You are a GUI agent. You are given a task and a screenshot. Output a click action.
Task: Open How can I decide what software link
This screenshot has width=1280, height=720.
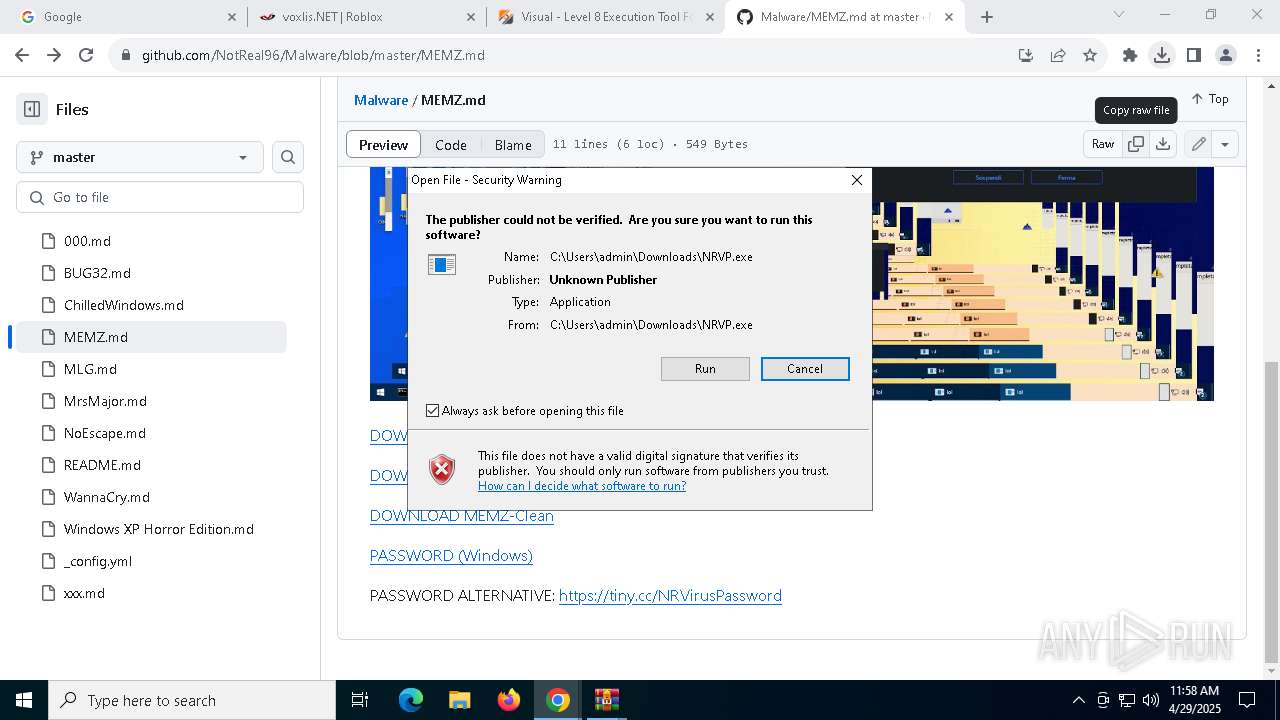(582, 486)
